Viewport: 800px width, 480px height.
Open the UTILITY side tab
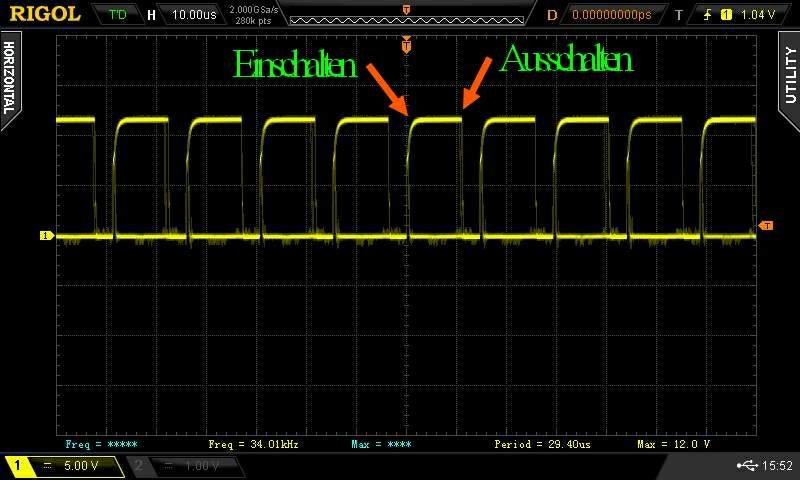coord(789,75)
